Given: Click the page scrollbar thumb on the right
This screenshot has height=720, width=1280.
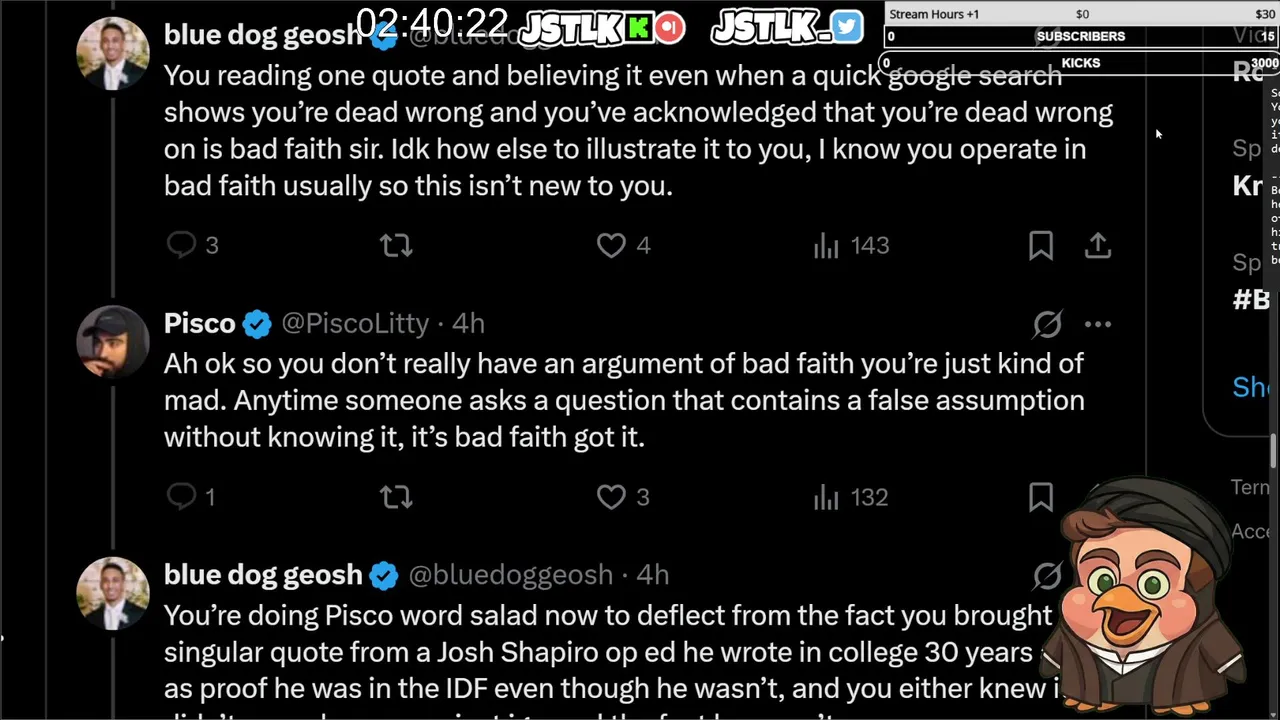Looking at the screenshot, I should point(1274,452).
